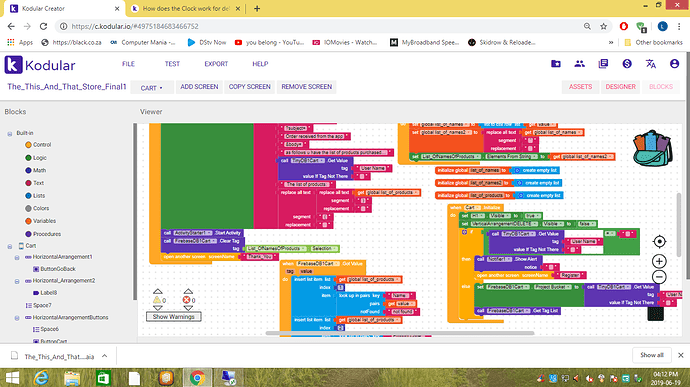Image resolution: width=690 pixels, height=387 pixels.
Task: Open the HELP menu
Action: click(x=260, y=64)
